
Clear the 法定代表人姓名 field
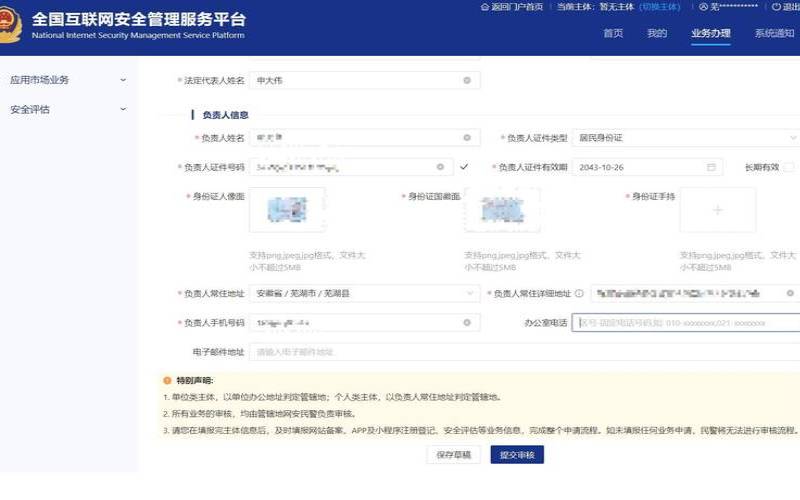pos(467,81)
